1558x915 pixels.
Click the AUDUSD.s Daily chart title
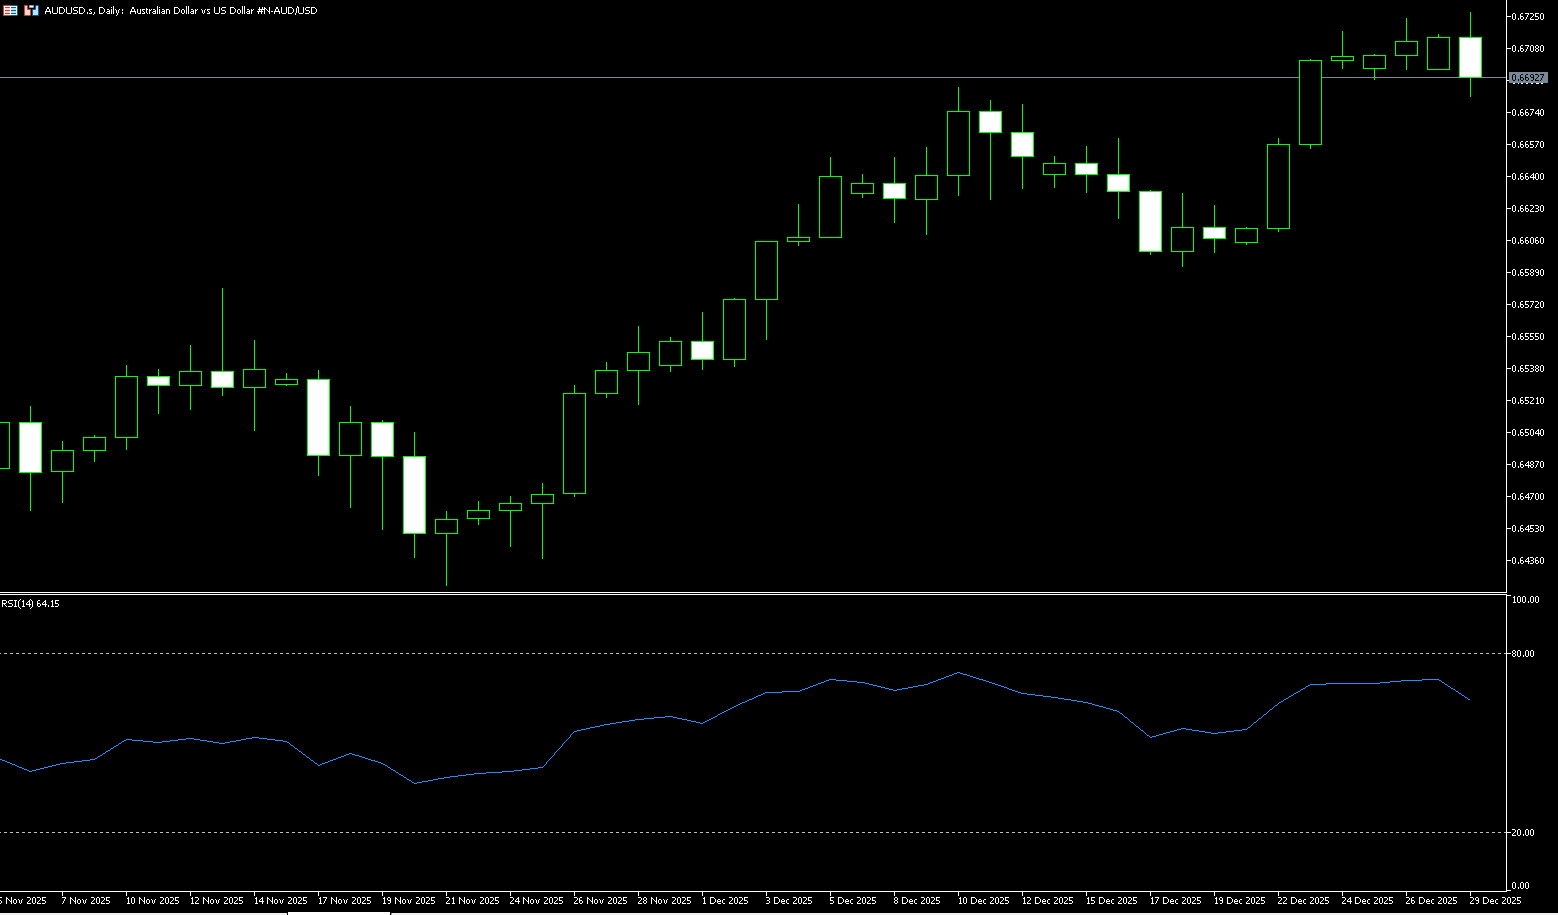180,10
